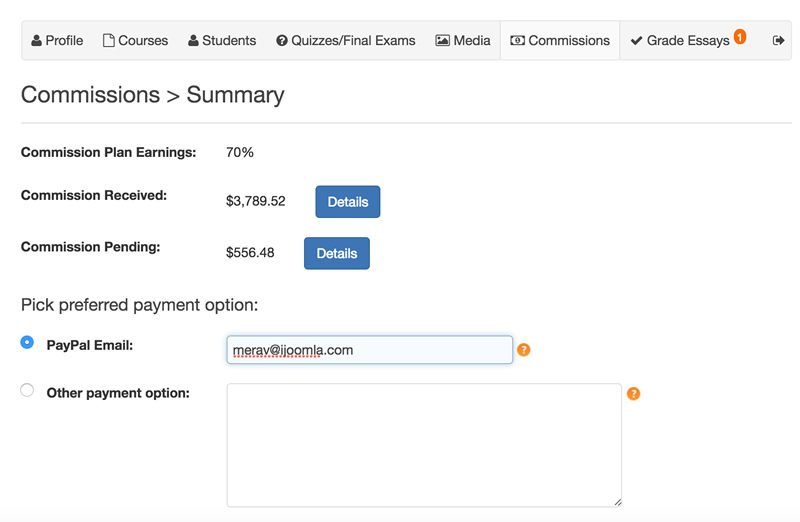
Task: Click the Other payment option label
Action: click(118, 393)
